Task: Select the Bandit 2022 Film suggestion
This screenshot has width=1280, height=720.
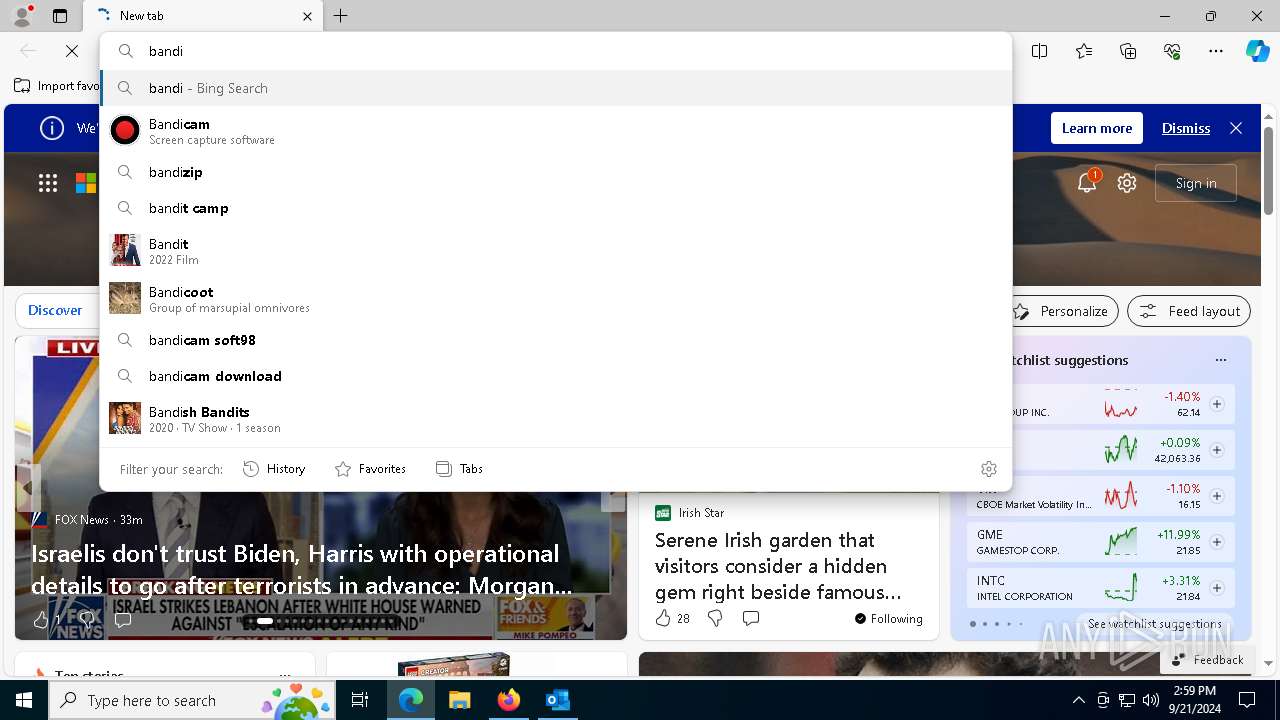Action: coord(556,251)
